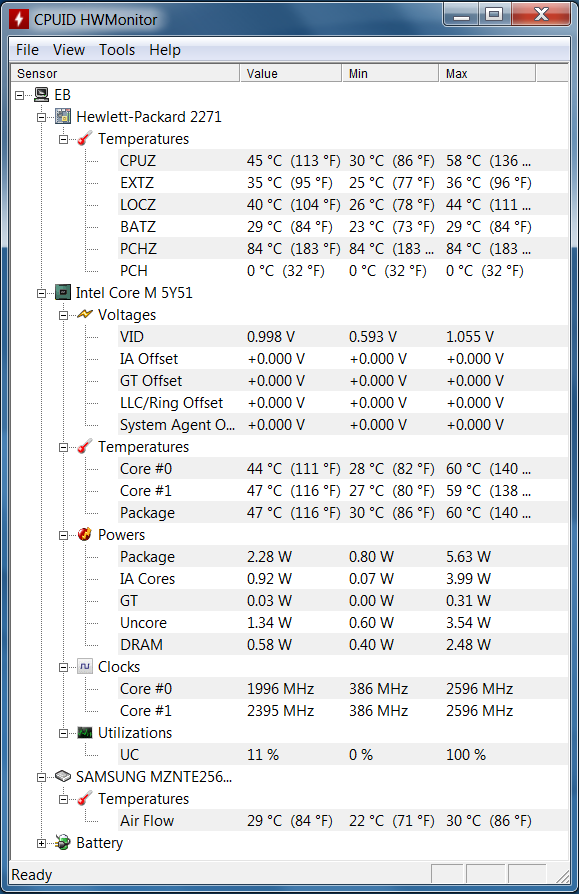Expand the Battery node
This screenshot has width=579, height=894.
41,843
